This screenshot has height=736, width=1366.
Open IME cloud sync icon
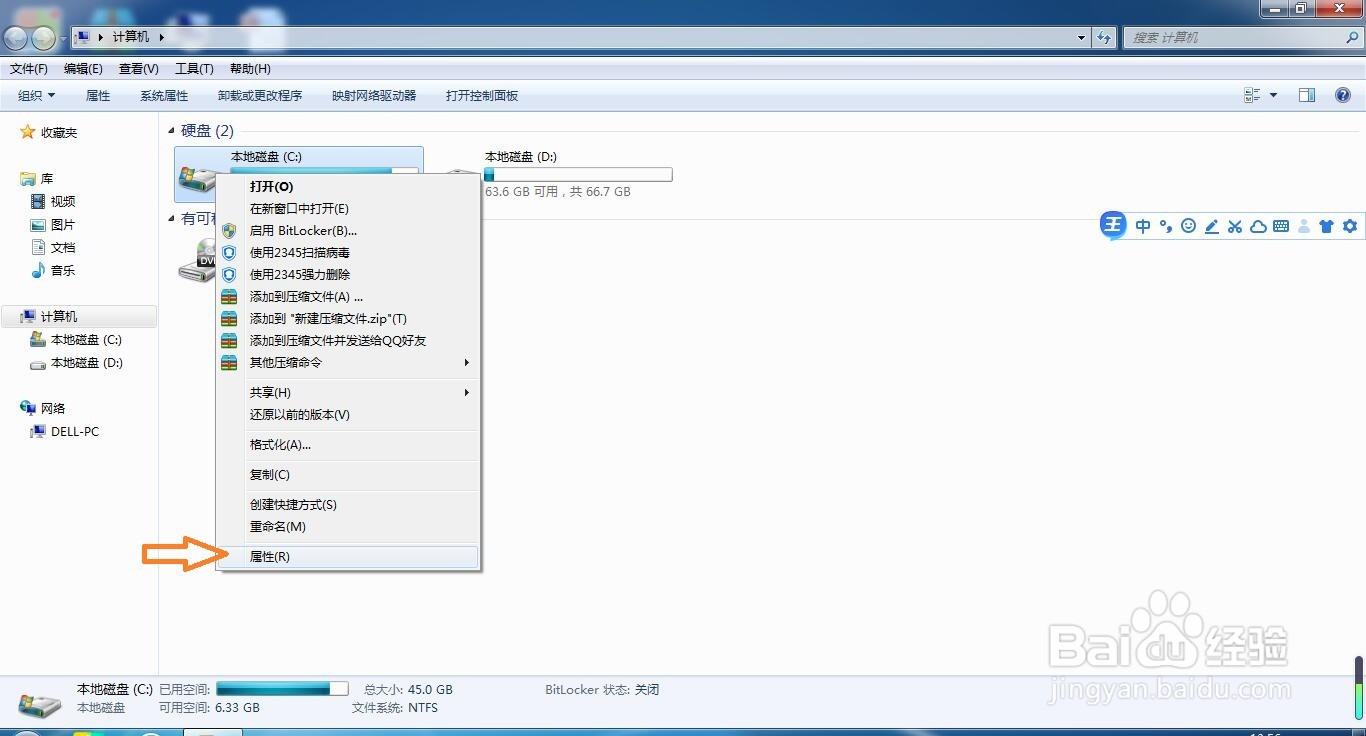tap(1258, 226)
